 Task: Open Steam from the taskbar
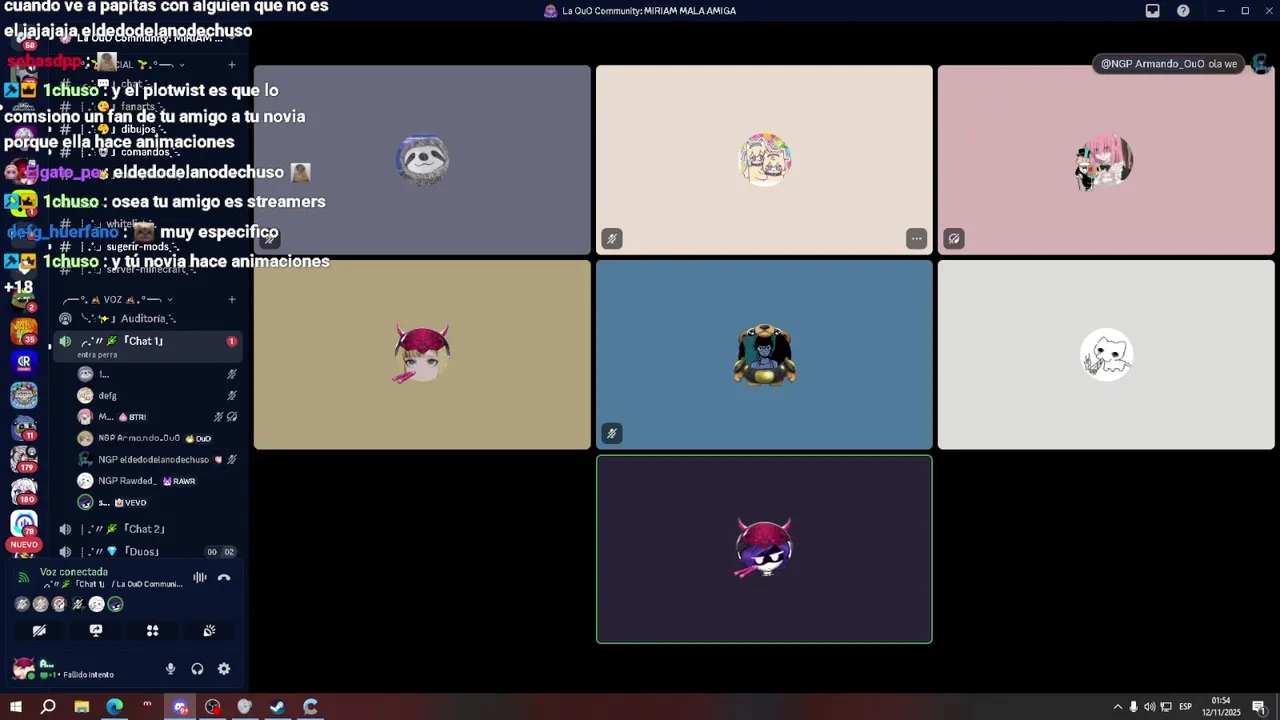(277, 707)
